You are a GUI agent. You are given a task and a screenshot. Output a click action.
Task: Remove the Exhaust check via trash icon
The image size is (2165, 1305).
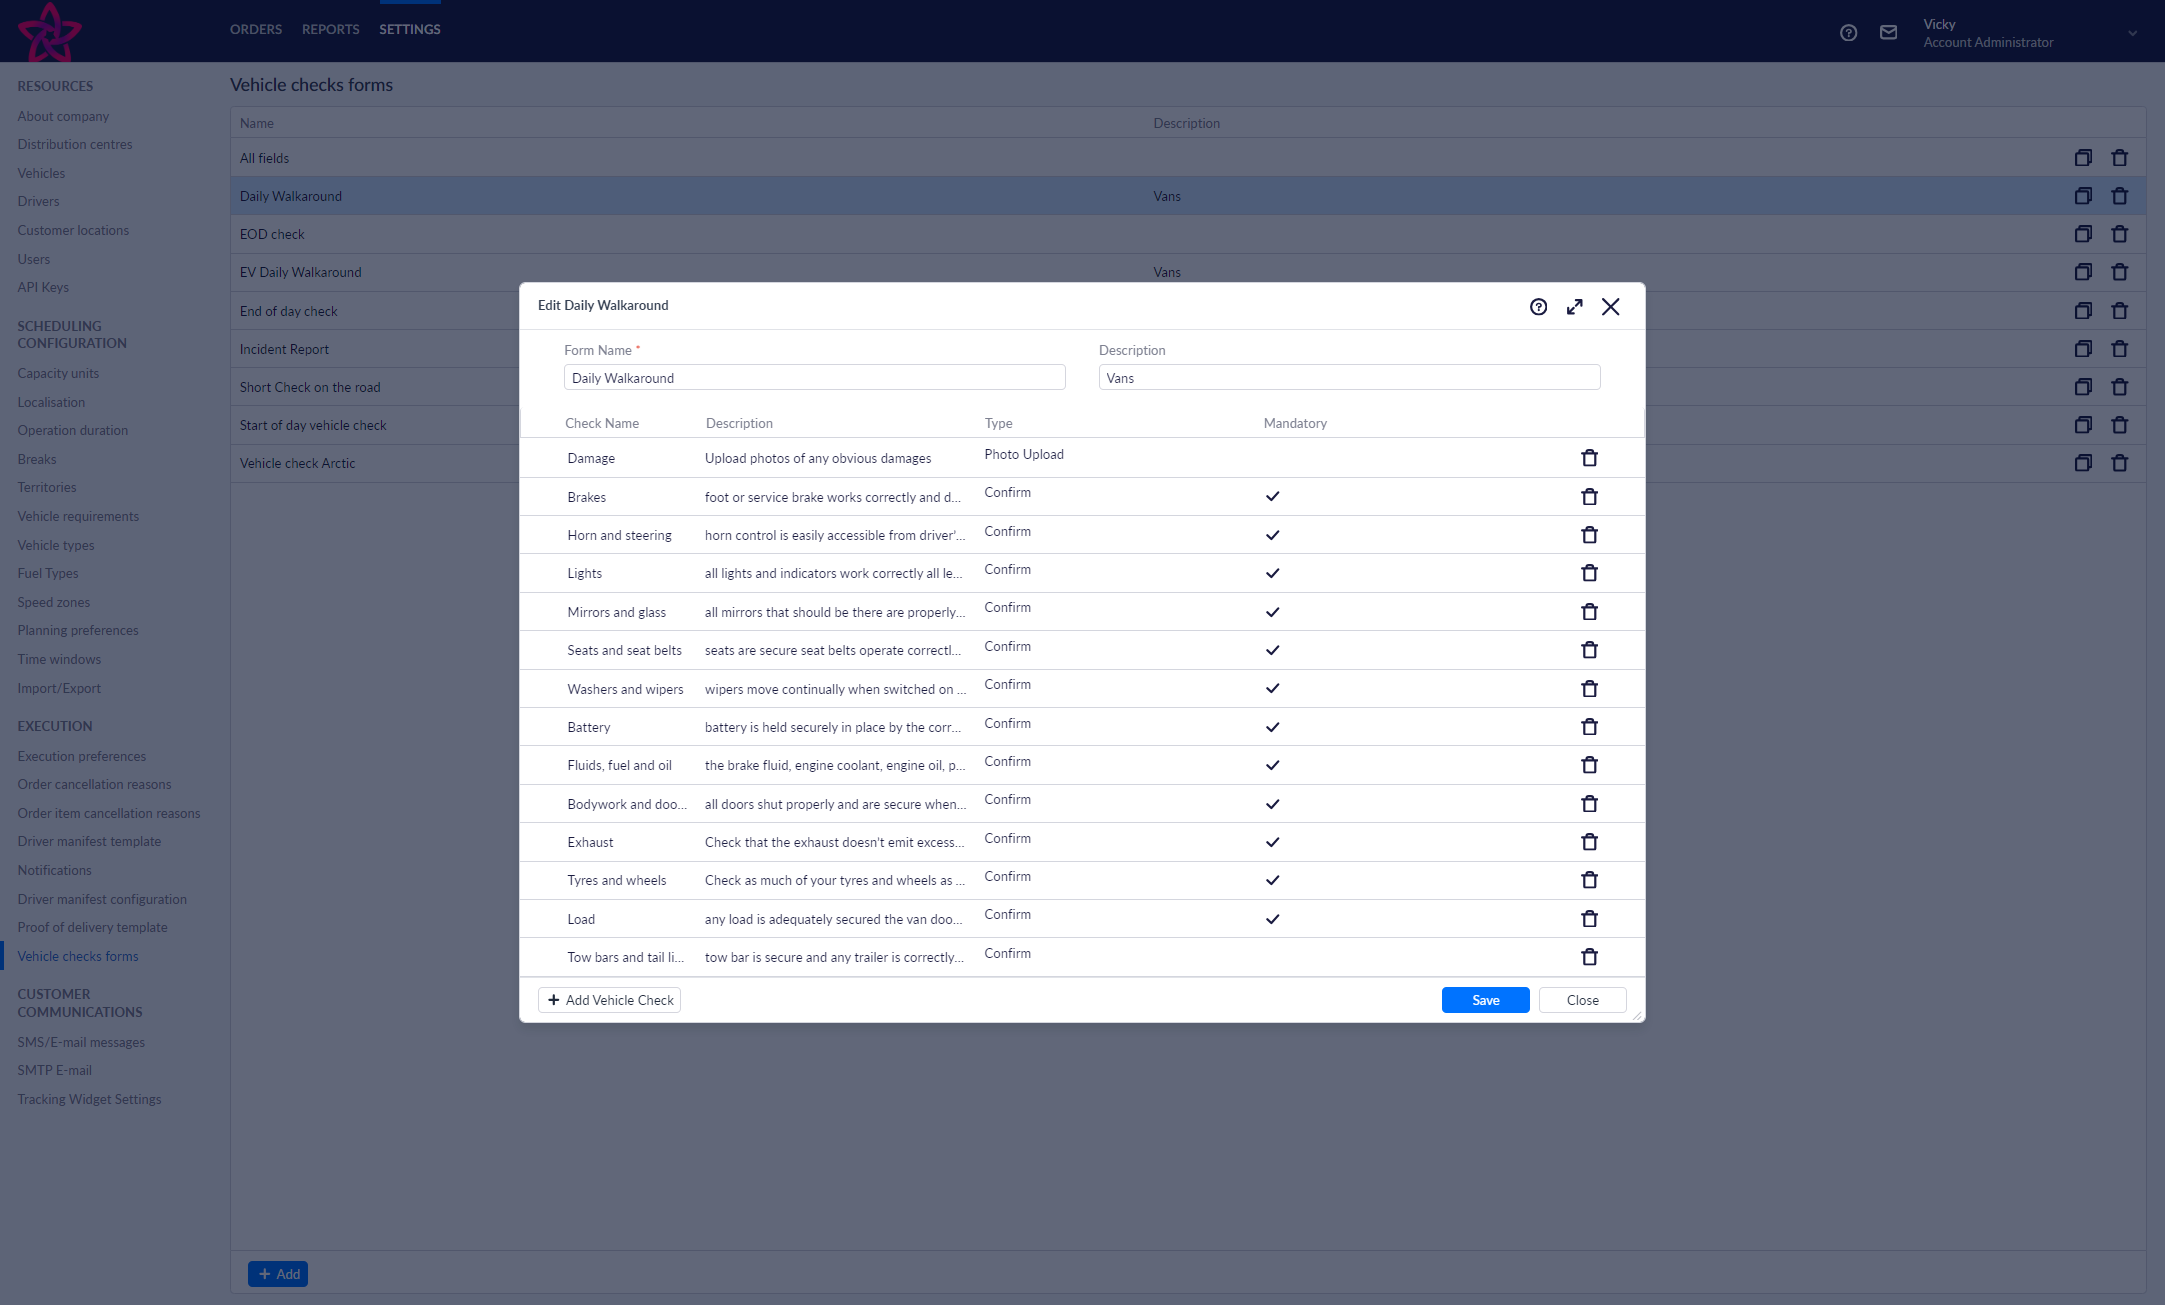(x=1589, y=842)
